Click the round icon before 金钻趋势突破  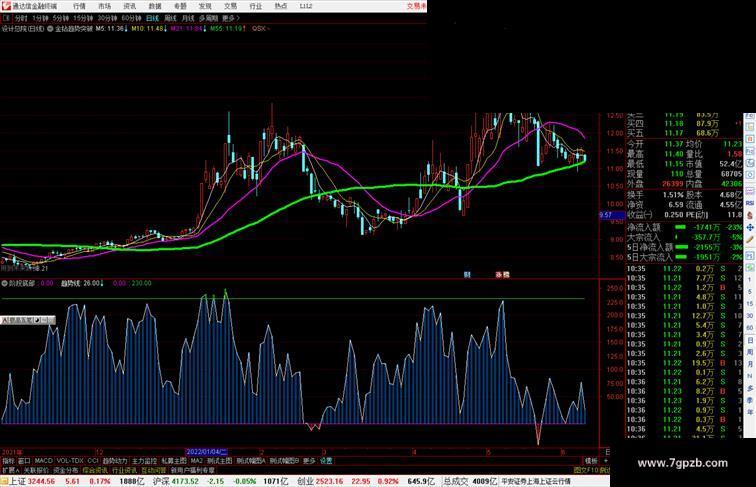50,29
